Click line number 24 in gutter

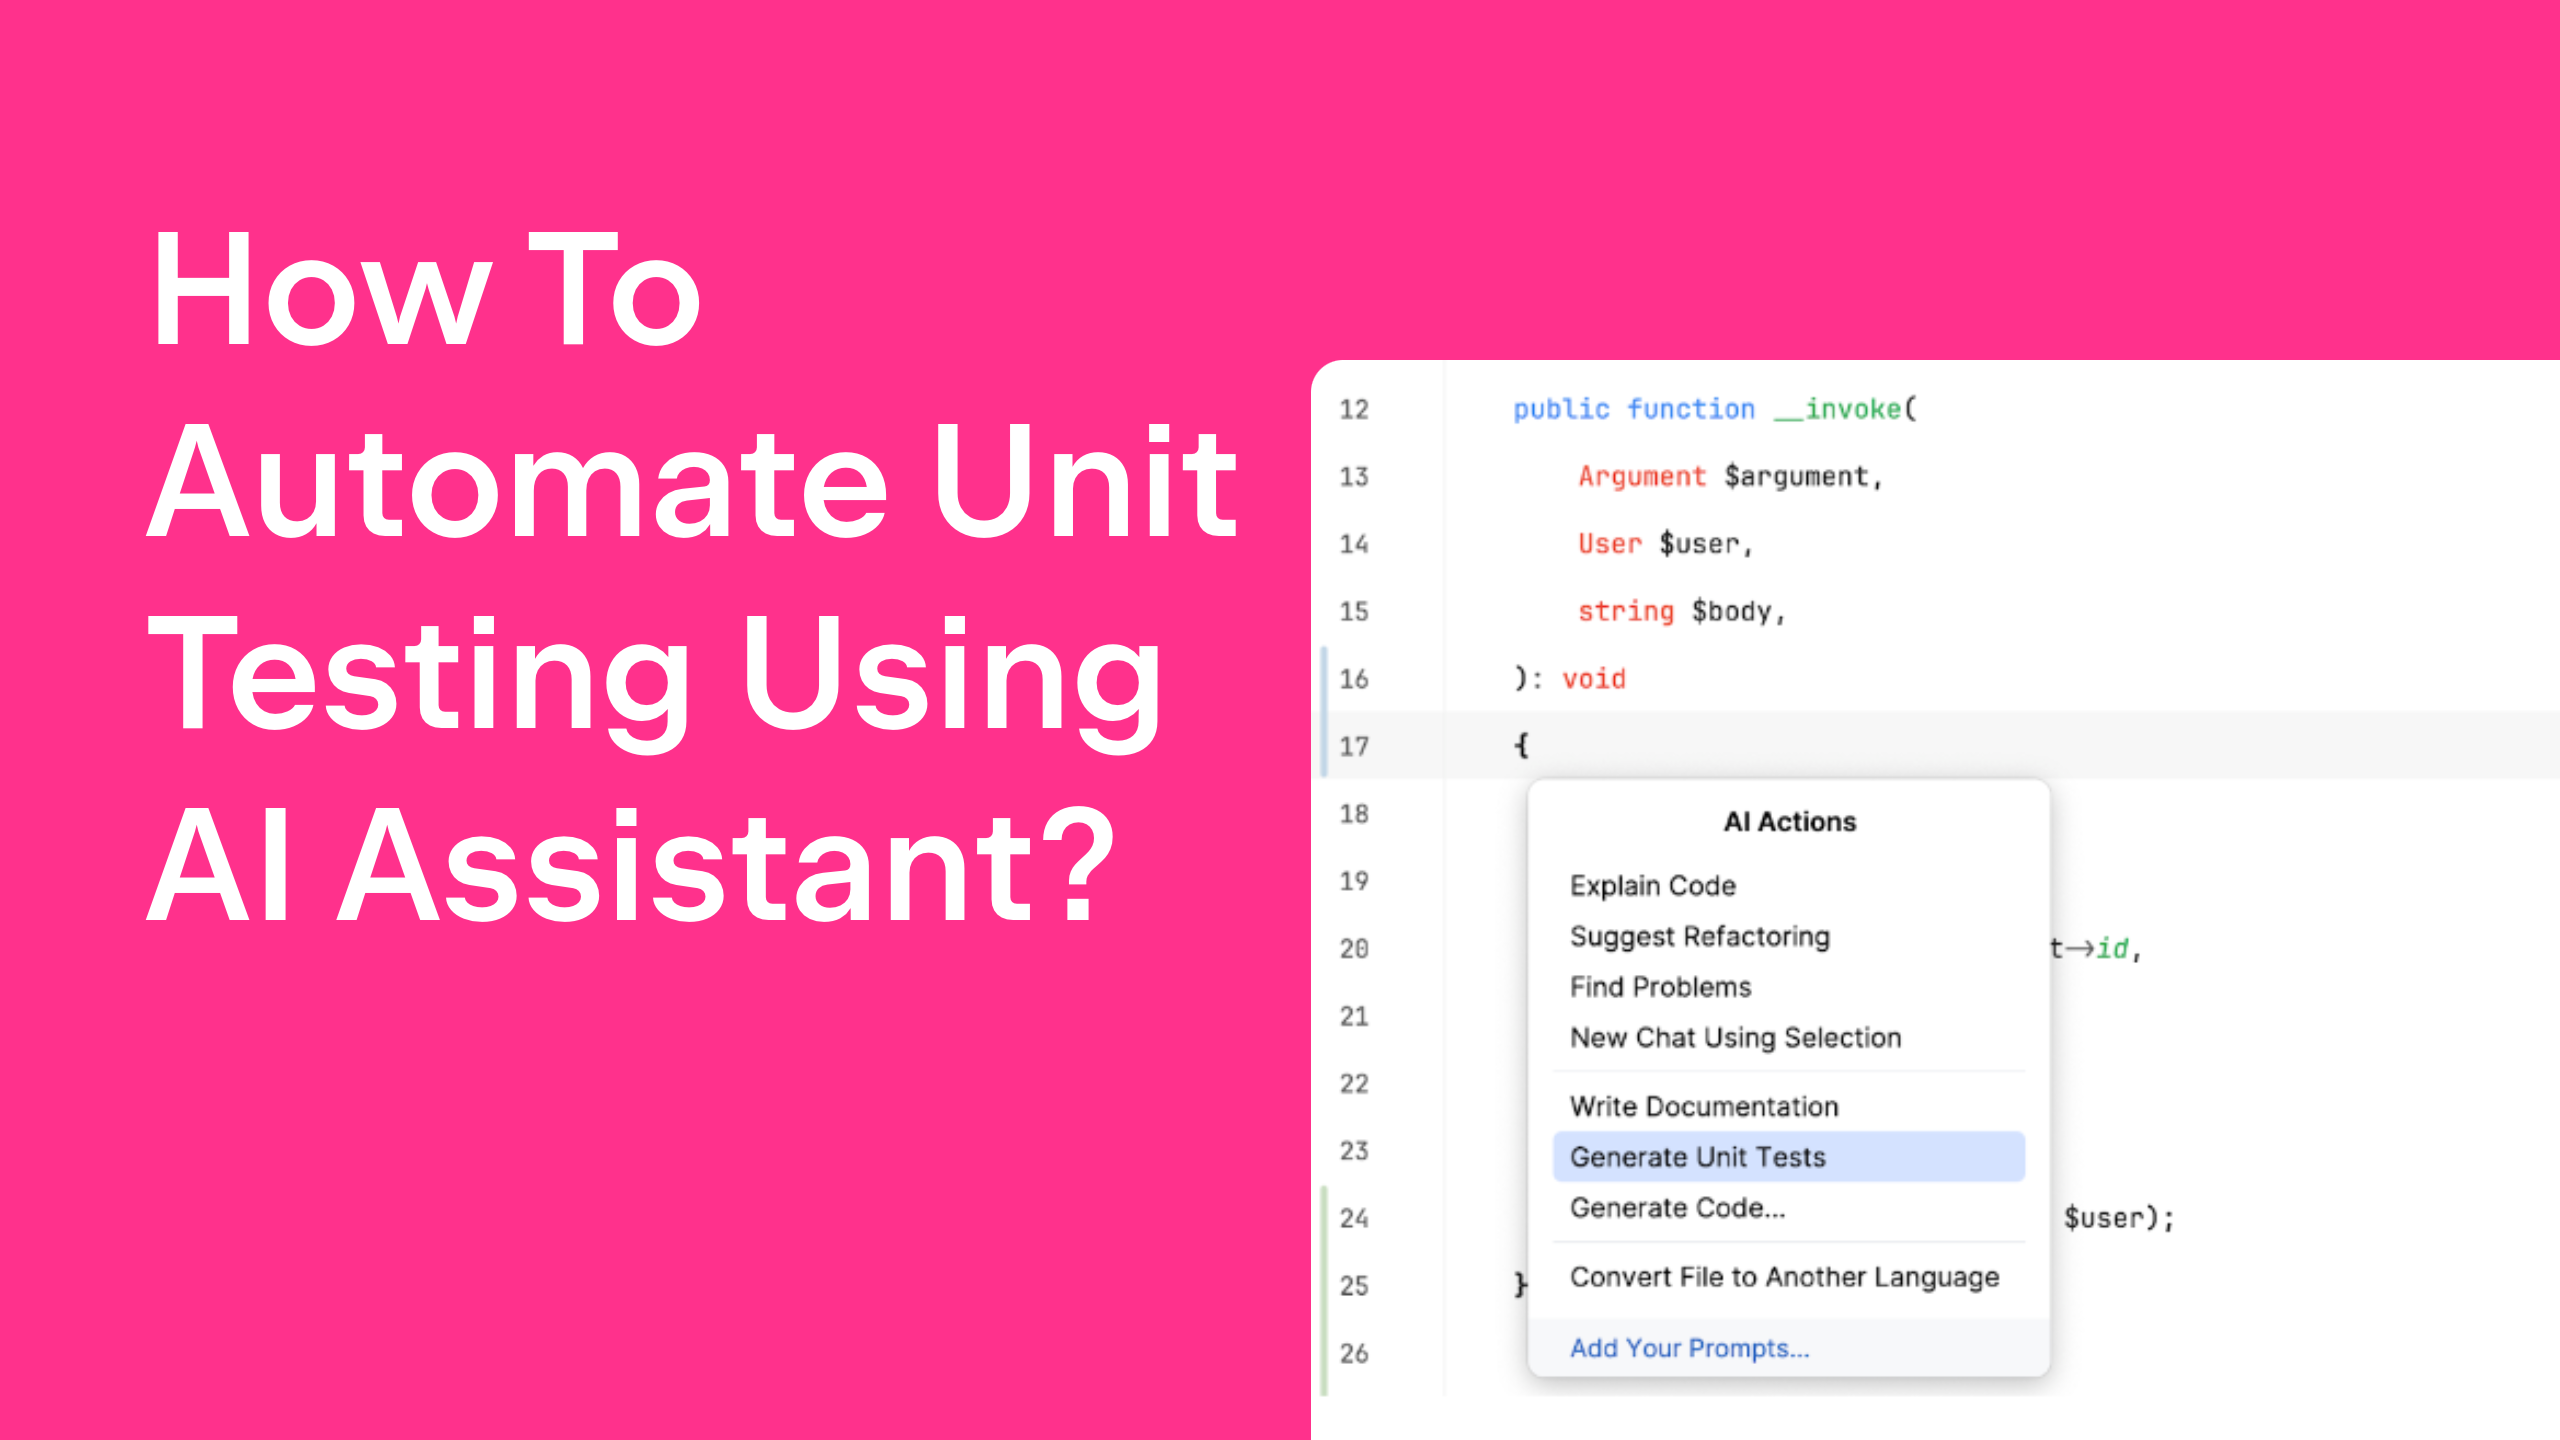[1354, 1218]
